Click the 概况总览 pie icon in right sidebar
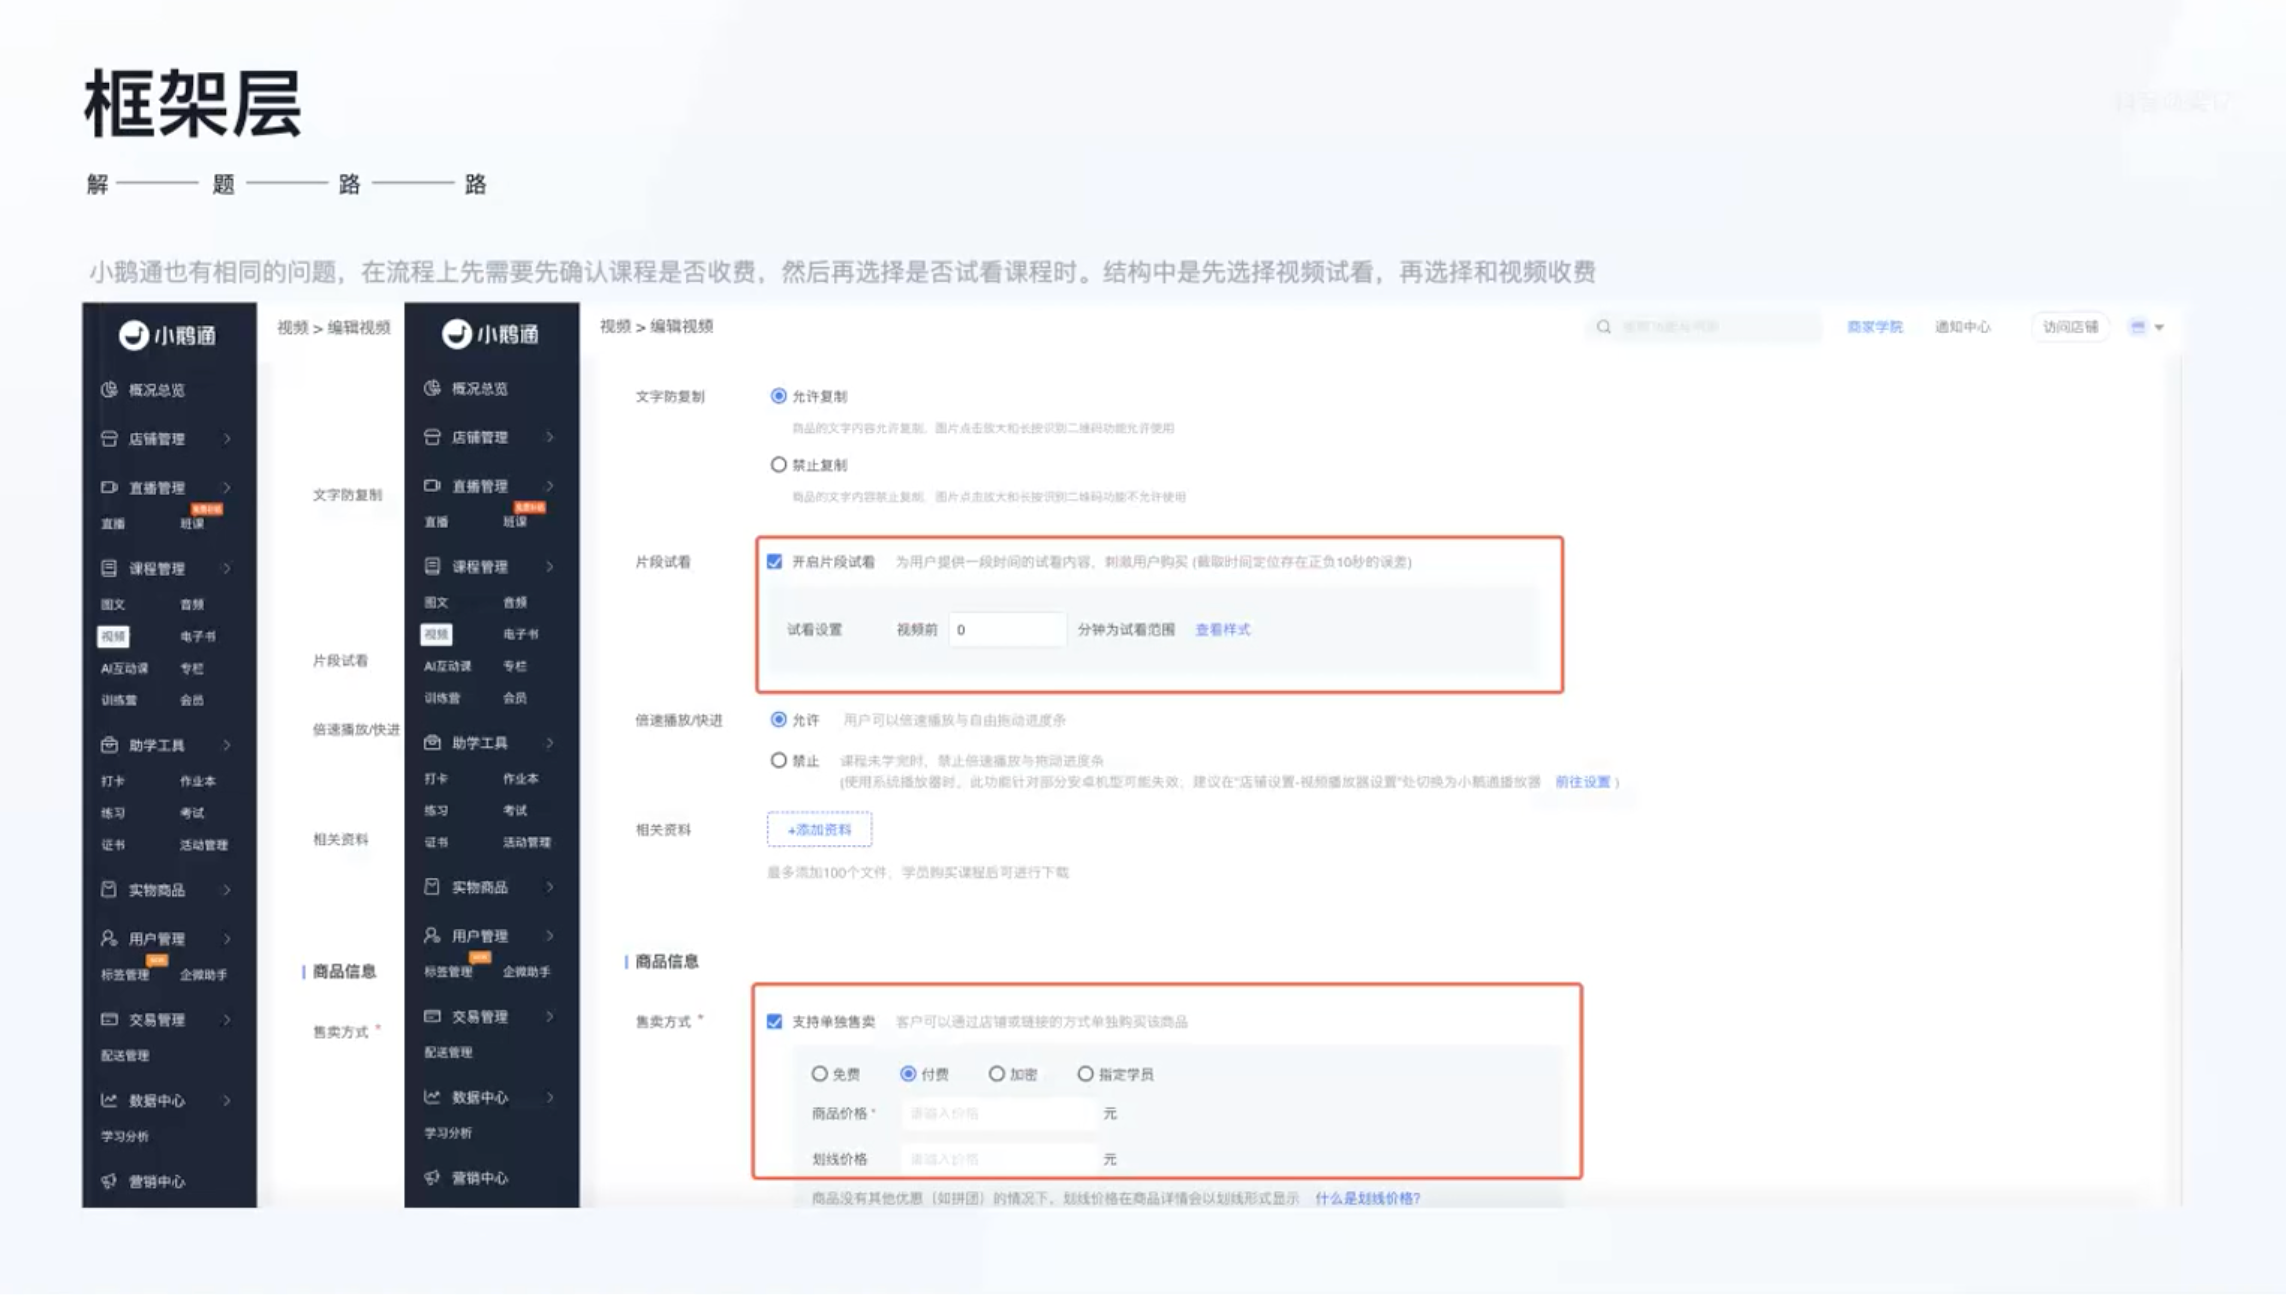2286x1296 pixels. click(x=432, y=388)
